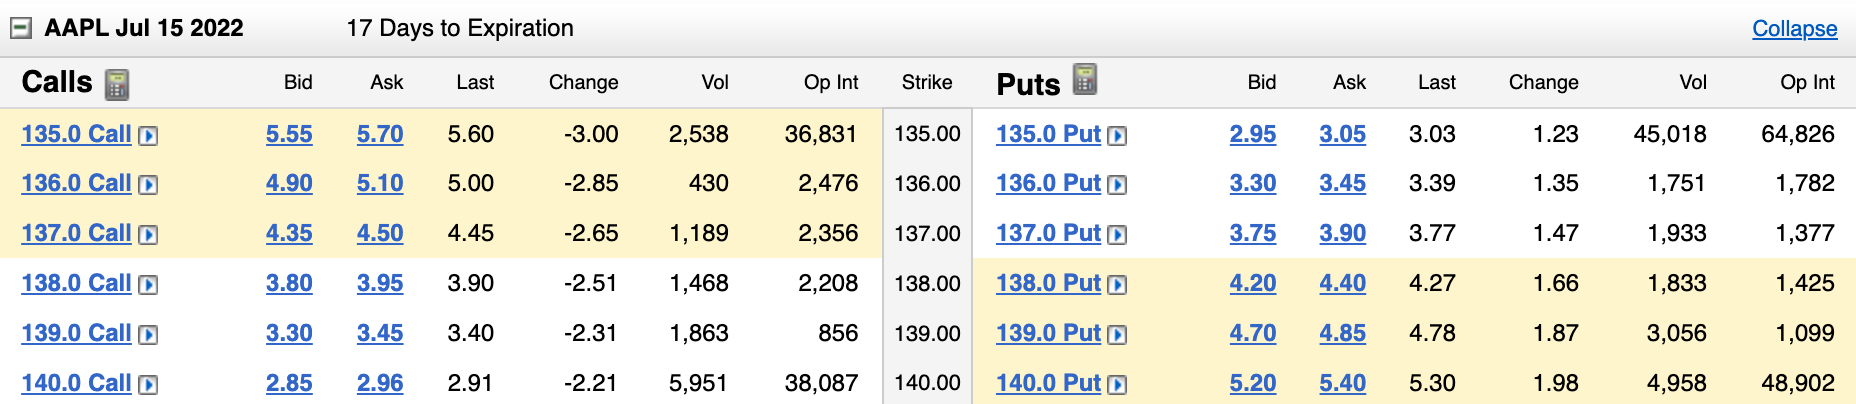Click arrow icon beside 139.0 Call
The width and height of the screenshot is (1856, 404).
148,335
